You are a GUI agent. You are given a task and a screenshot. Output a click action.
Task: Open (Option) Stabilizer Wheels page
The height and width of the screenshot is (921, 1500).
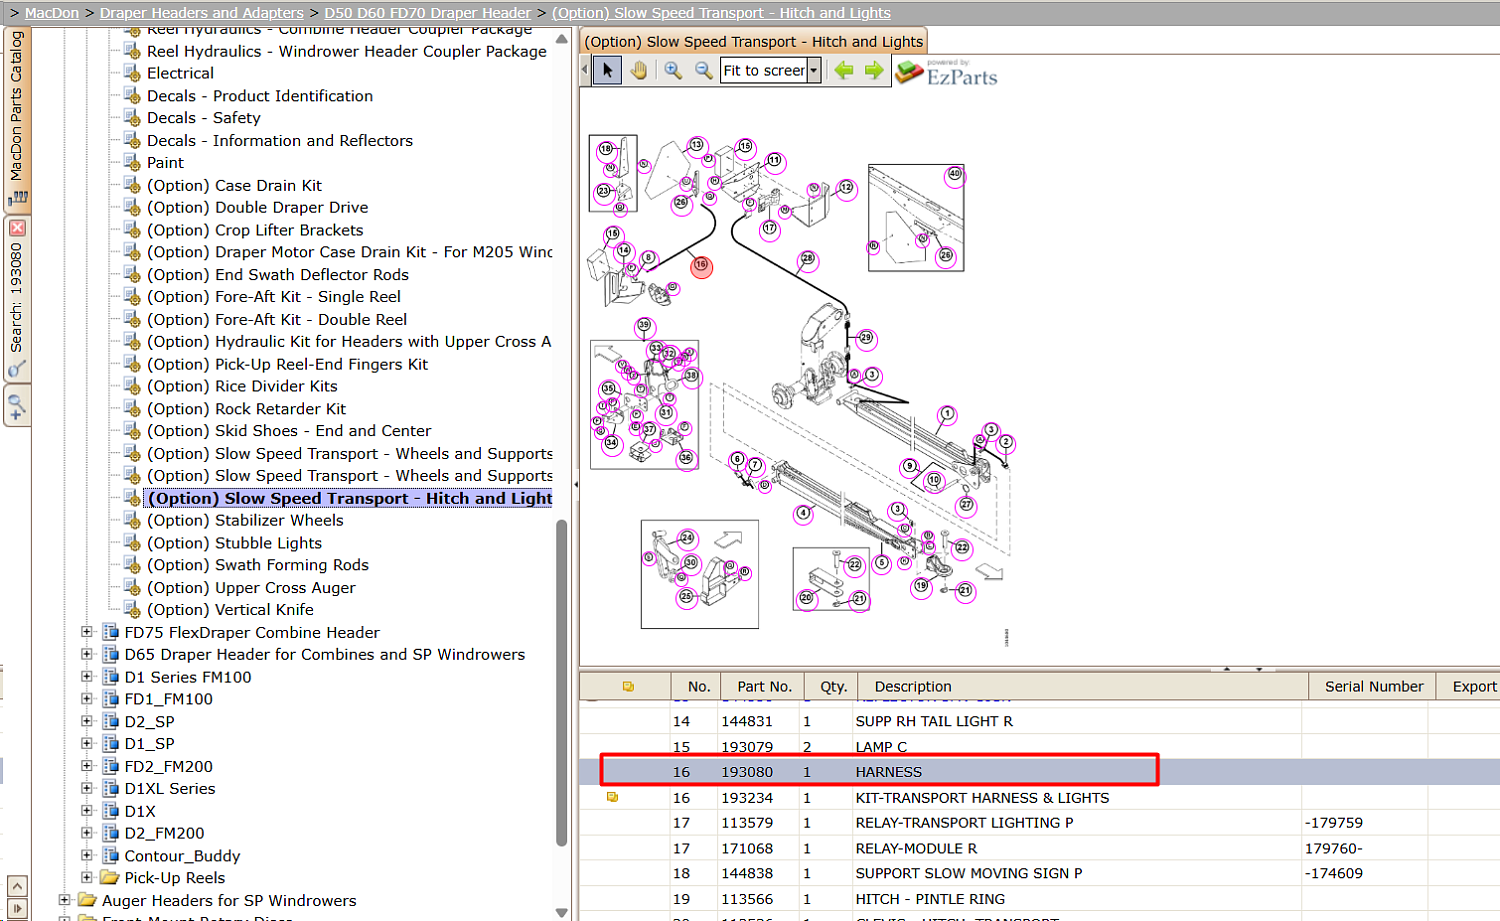point(245,520)
